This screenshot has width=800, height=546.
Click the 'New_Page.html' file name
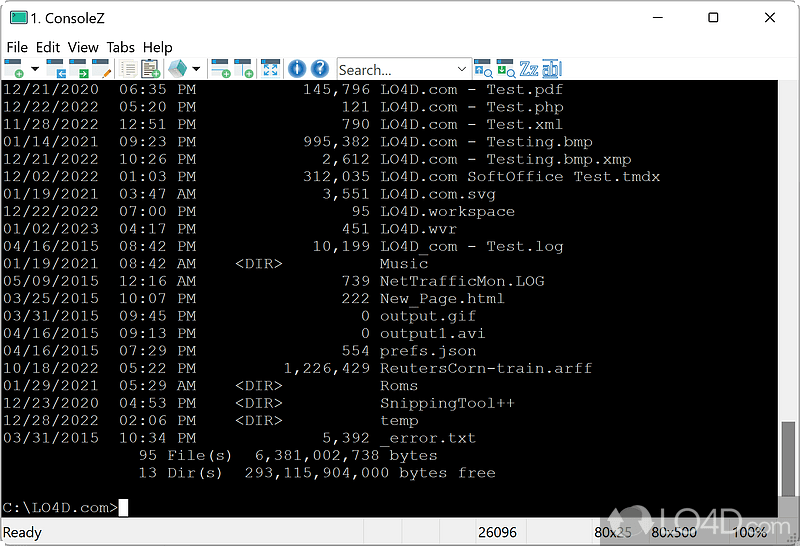click(442, 299)
